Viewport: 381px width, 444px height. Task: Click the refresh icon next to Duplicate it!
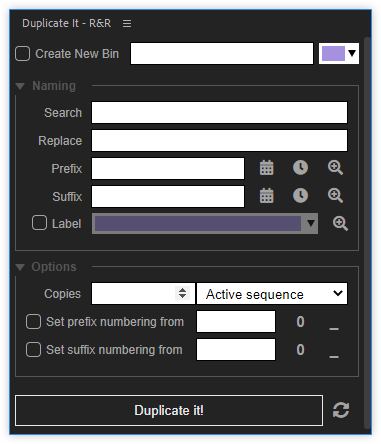[341, 410]
